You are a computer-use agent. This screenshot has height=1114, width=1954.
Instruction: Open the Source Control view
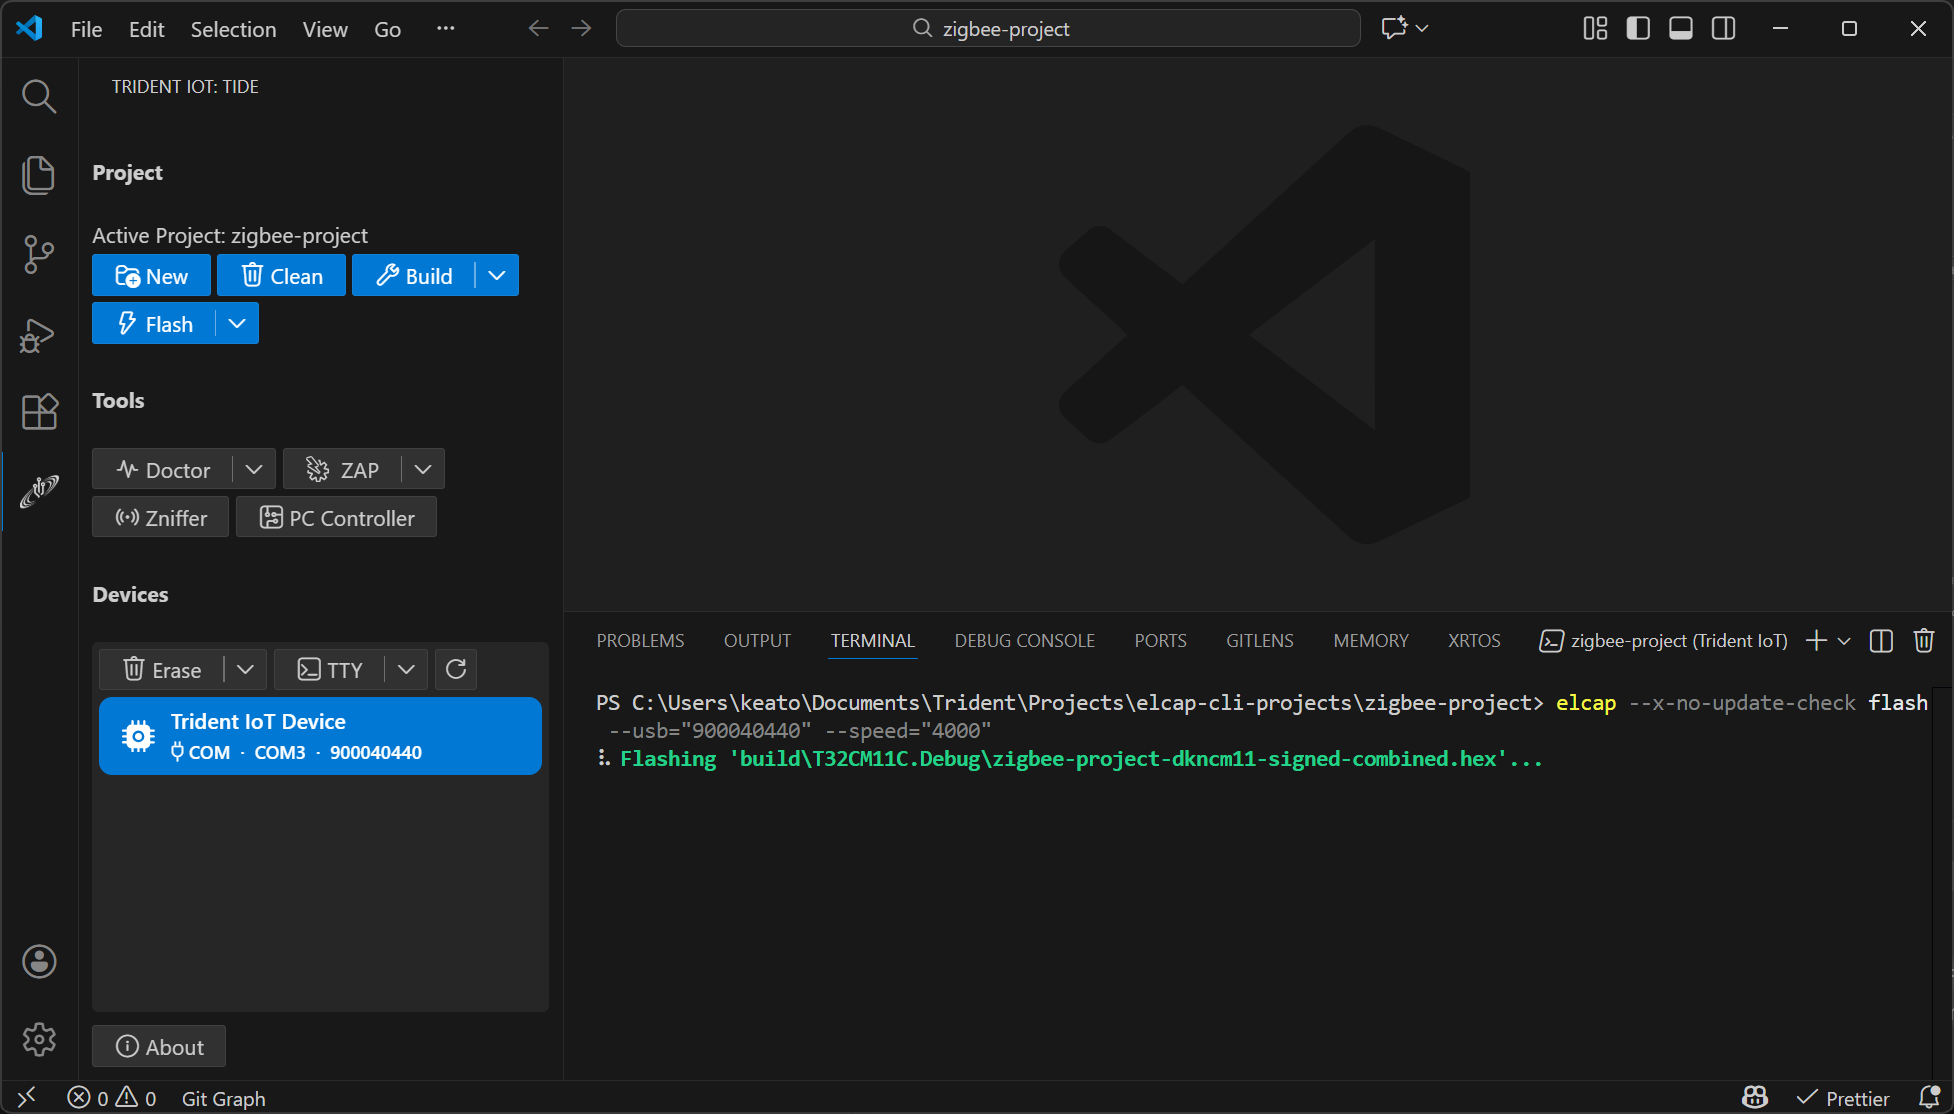(x=39, y=254)
